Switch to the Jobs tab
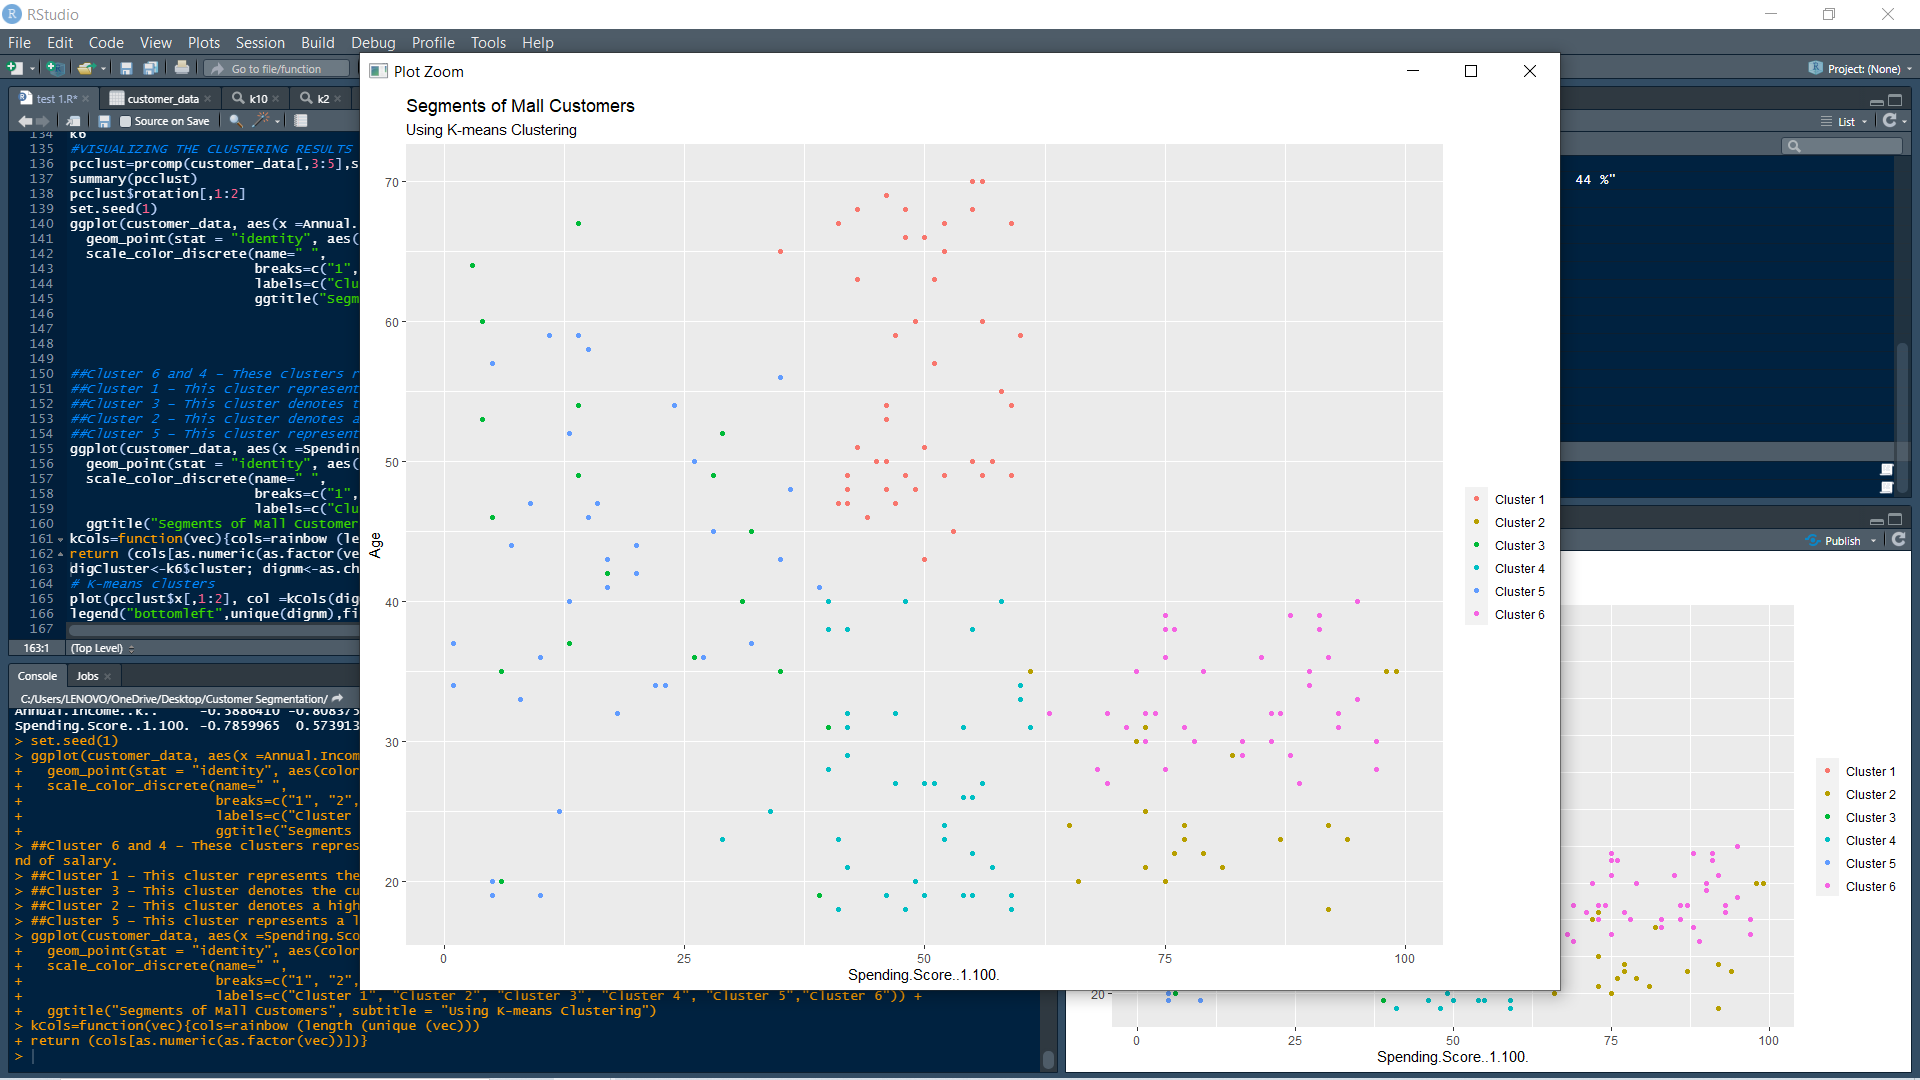This screenshot has height=1080, width=1920. 88,676
